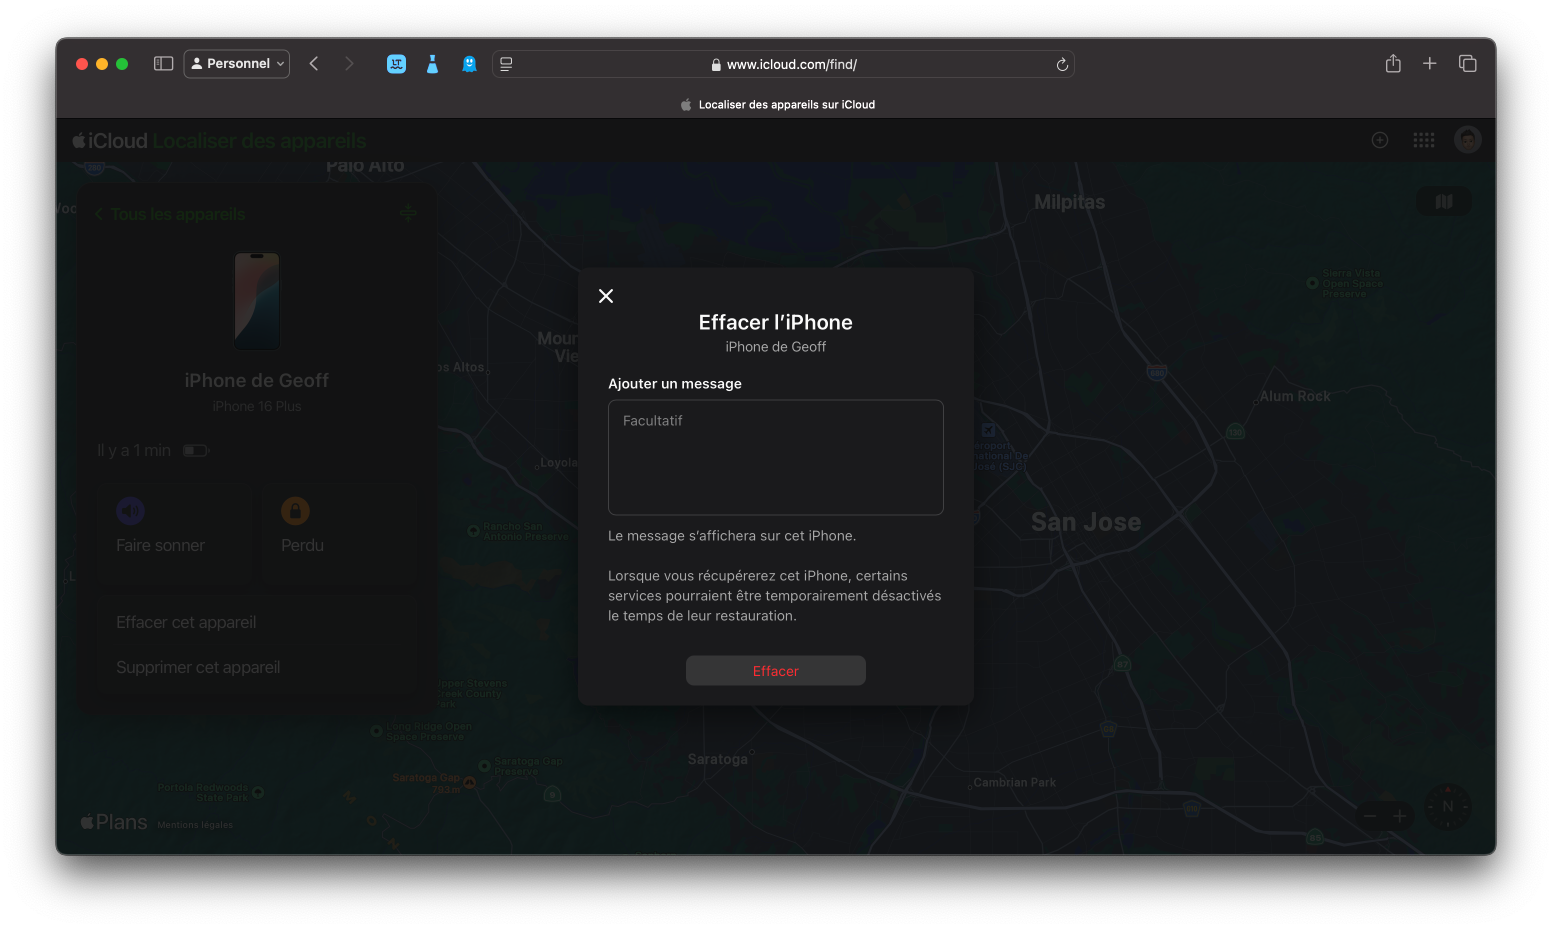The image size is (1552, 929).
Task: Open the flask extension icon
Action: tap(433, 64)
